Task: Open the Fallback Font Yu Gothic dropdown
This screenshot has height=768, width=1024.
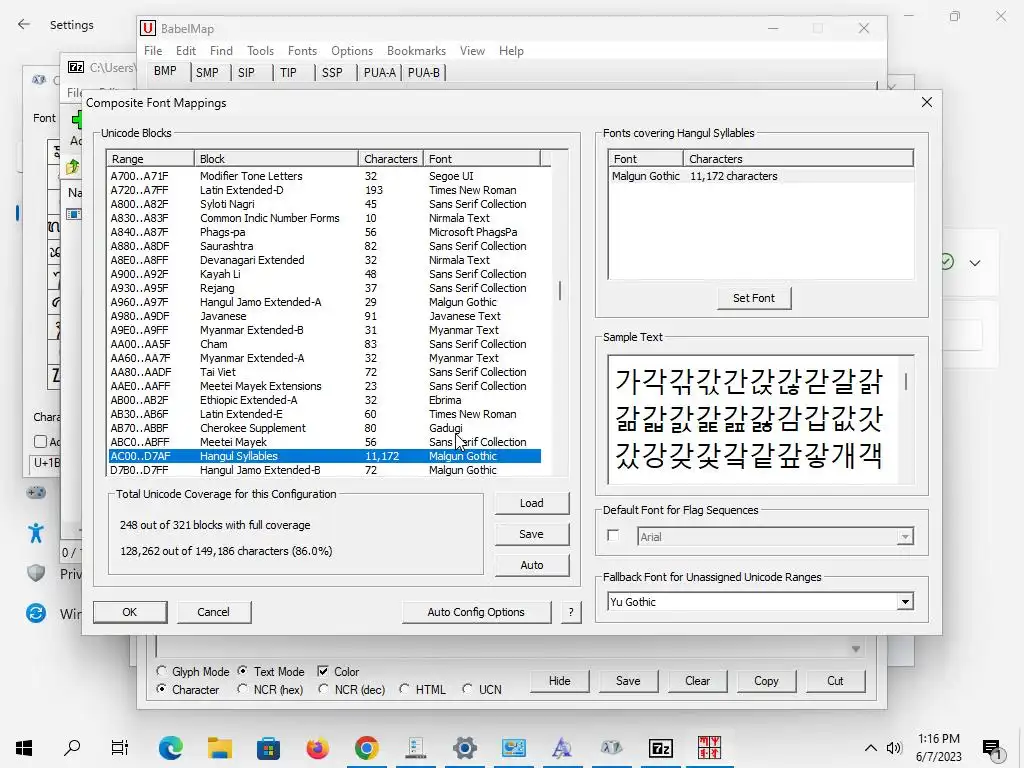Action: pos(904,602)
